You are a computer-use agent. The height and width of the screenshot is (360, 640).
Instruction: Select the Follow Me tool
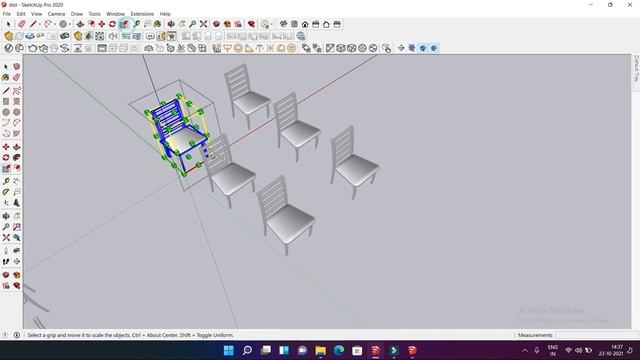tap(16, 158)
